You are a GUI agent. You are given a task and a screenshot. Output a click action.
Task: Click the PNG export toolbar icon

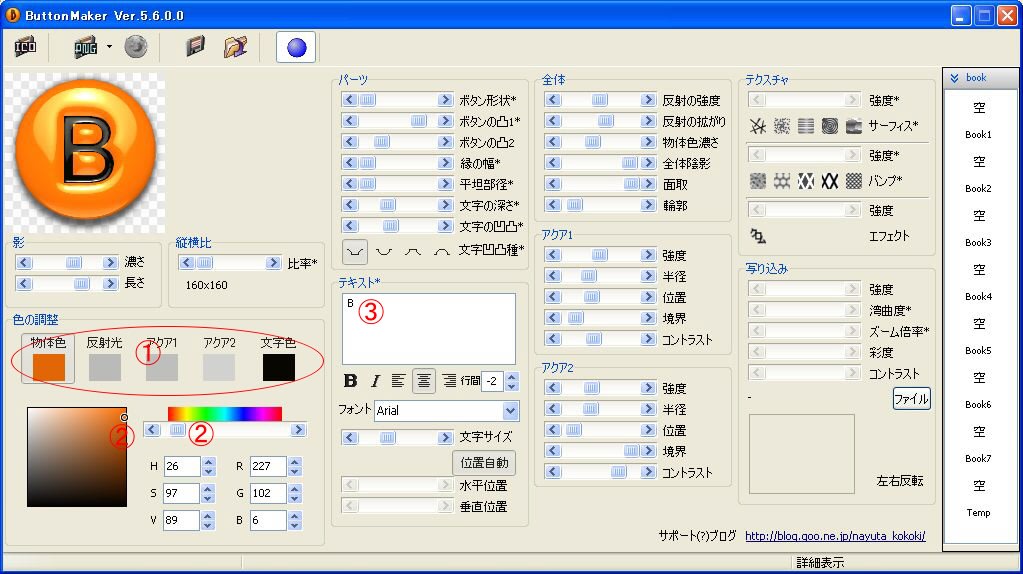[86, 47]
